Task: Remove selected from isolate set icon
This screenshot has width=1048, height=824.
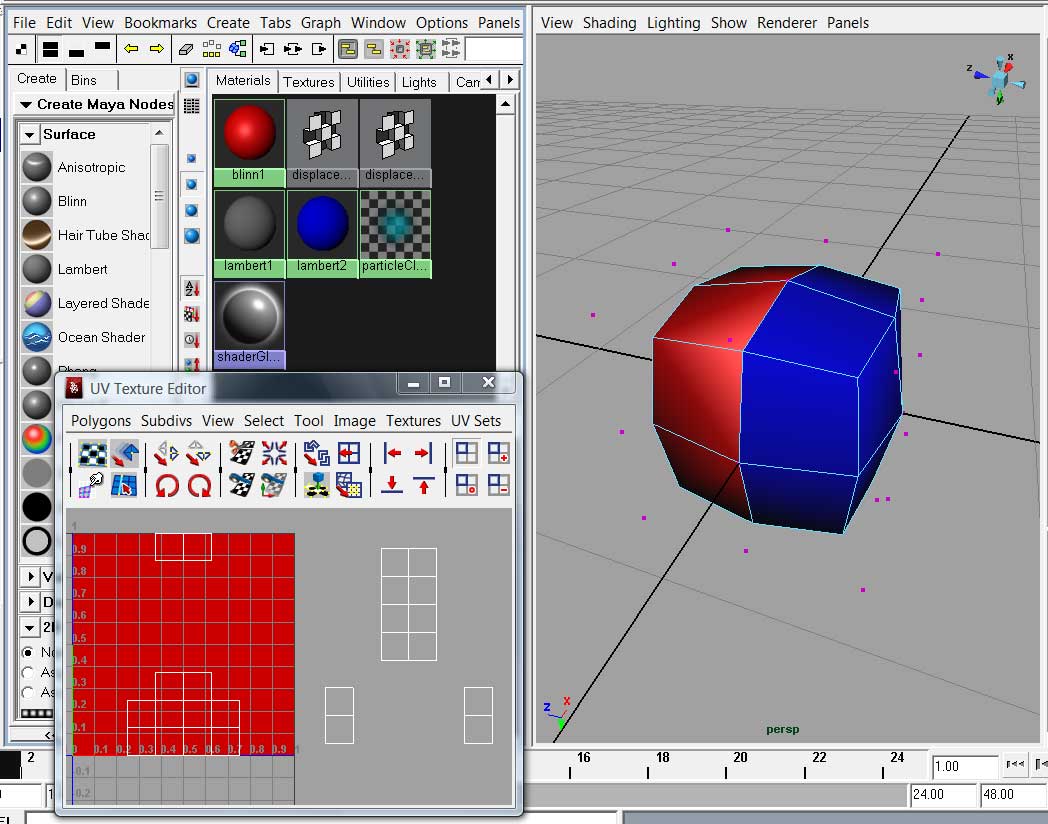Action: tap(499, 485)
